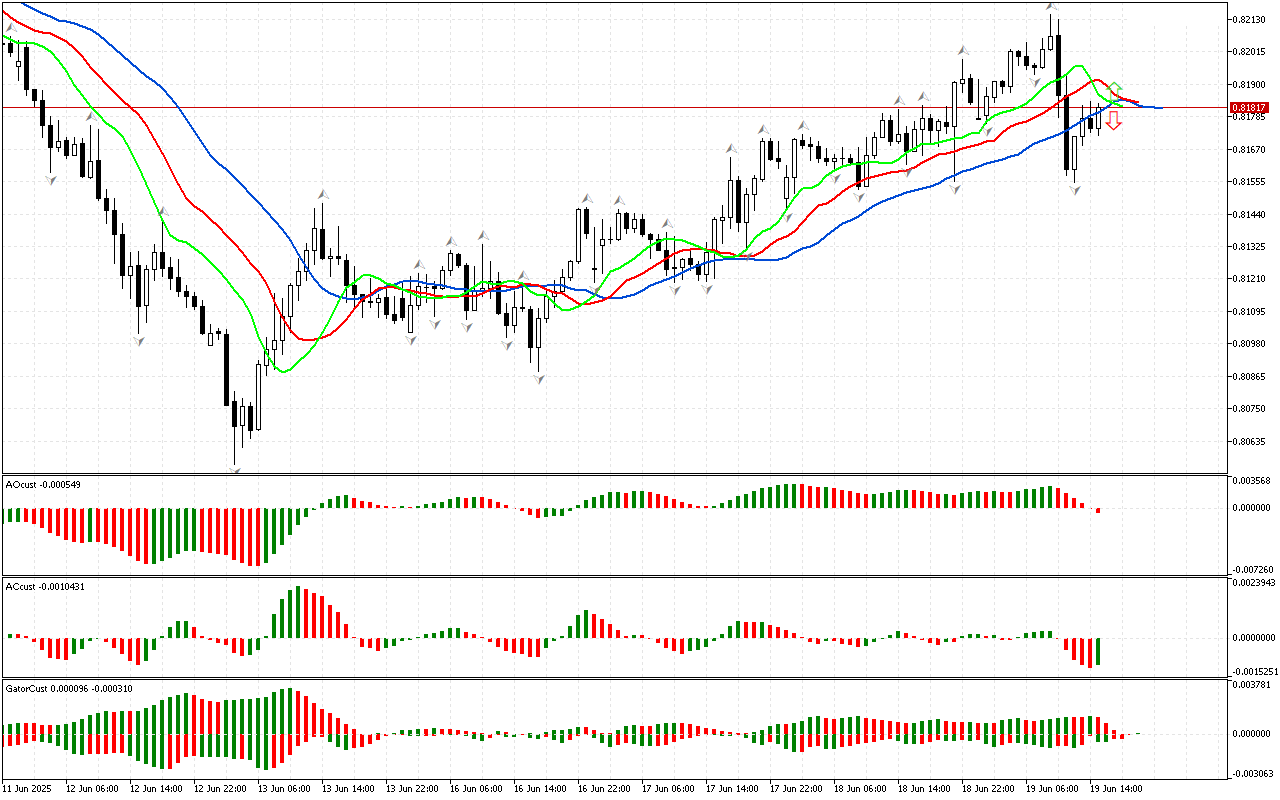Click the 16 Jun 14:00 time label
The image size is (1280, 800).
(541, 789)
